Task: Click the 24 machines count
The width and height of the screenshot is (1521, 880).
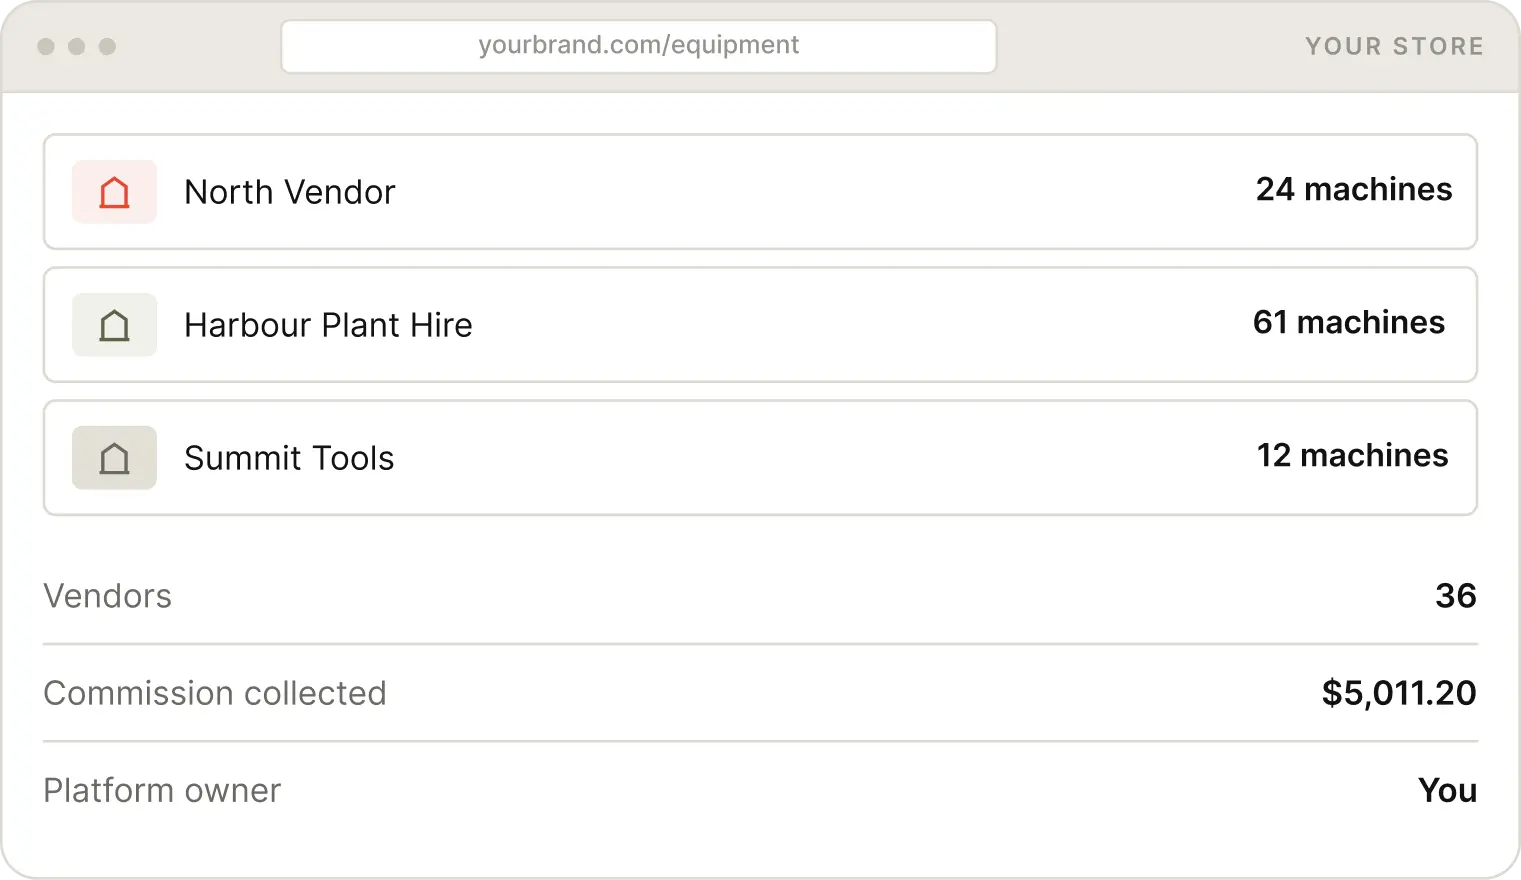Action: pos(1354,189)
